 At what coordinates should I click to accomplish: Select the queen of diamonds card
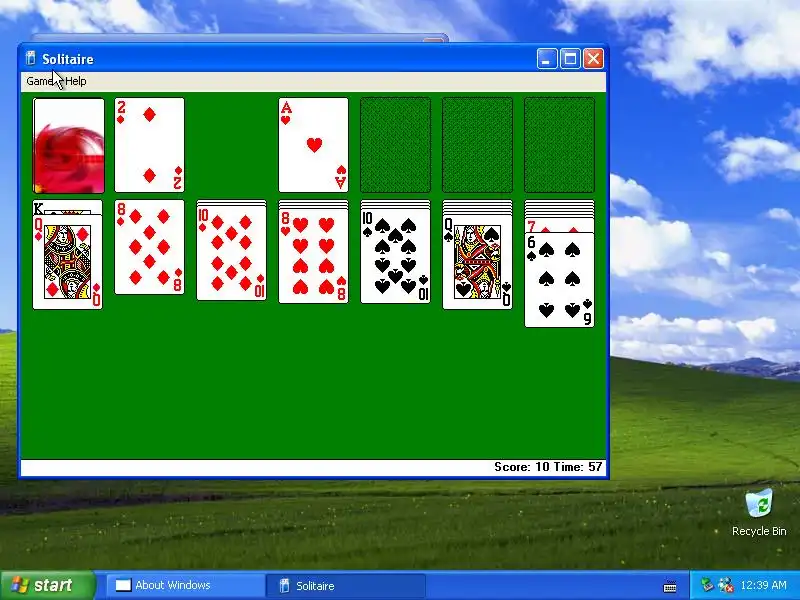click(x=67, y=262)
